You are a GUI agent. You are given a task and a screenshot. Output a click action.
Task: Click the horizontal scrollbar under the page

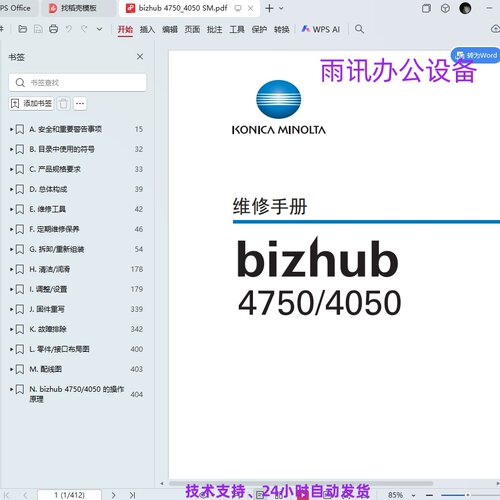[x=301, y=483]
